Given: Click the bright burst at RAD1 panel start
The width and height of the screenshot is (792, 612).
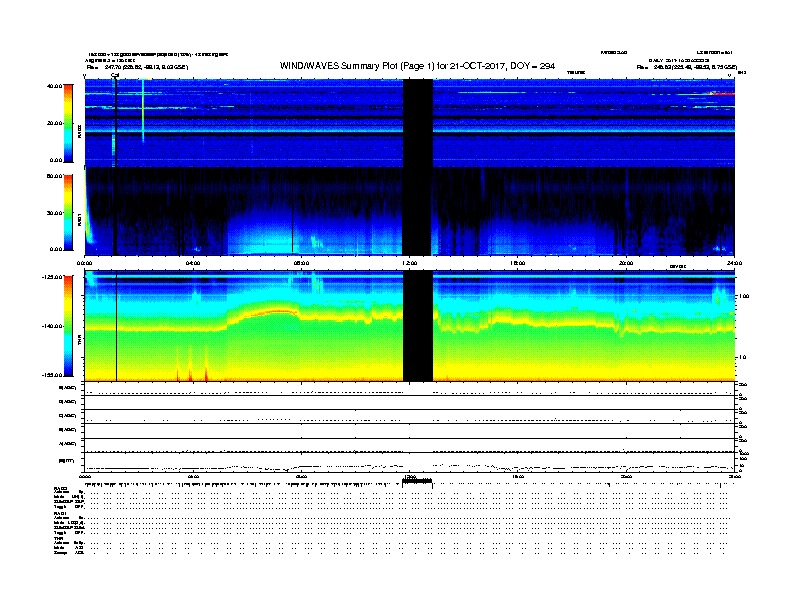Looking at the screenshot, I should 88,207.
